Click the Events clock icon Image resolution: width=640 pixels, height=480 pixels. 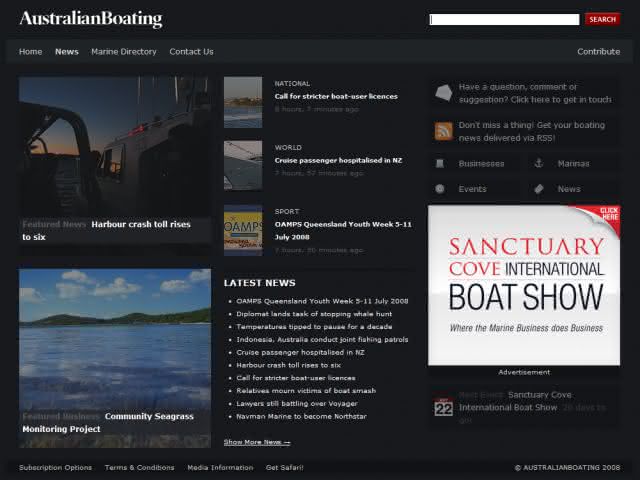coord(440,189)
